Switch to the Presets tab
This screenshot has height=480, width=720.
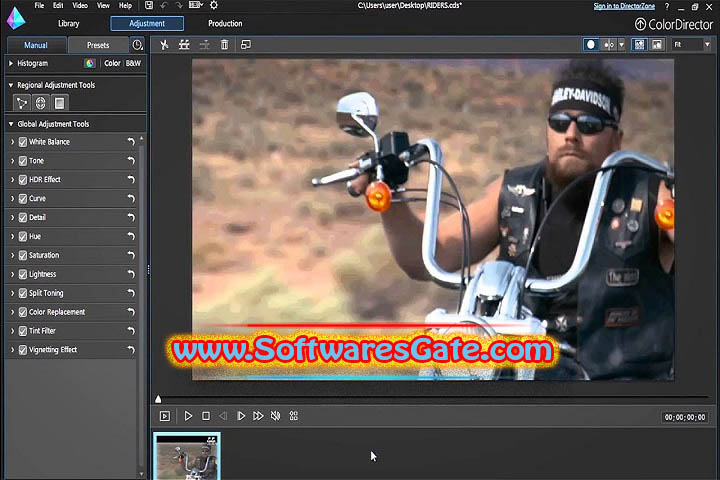click(x=98, y=45)
